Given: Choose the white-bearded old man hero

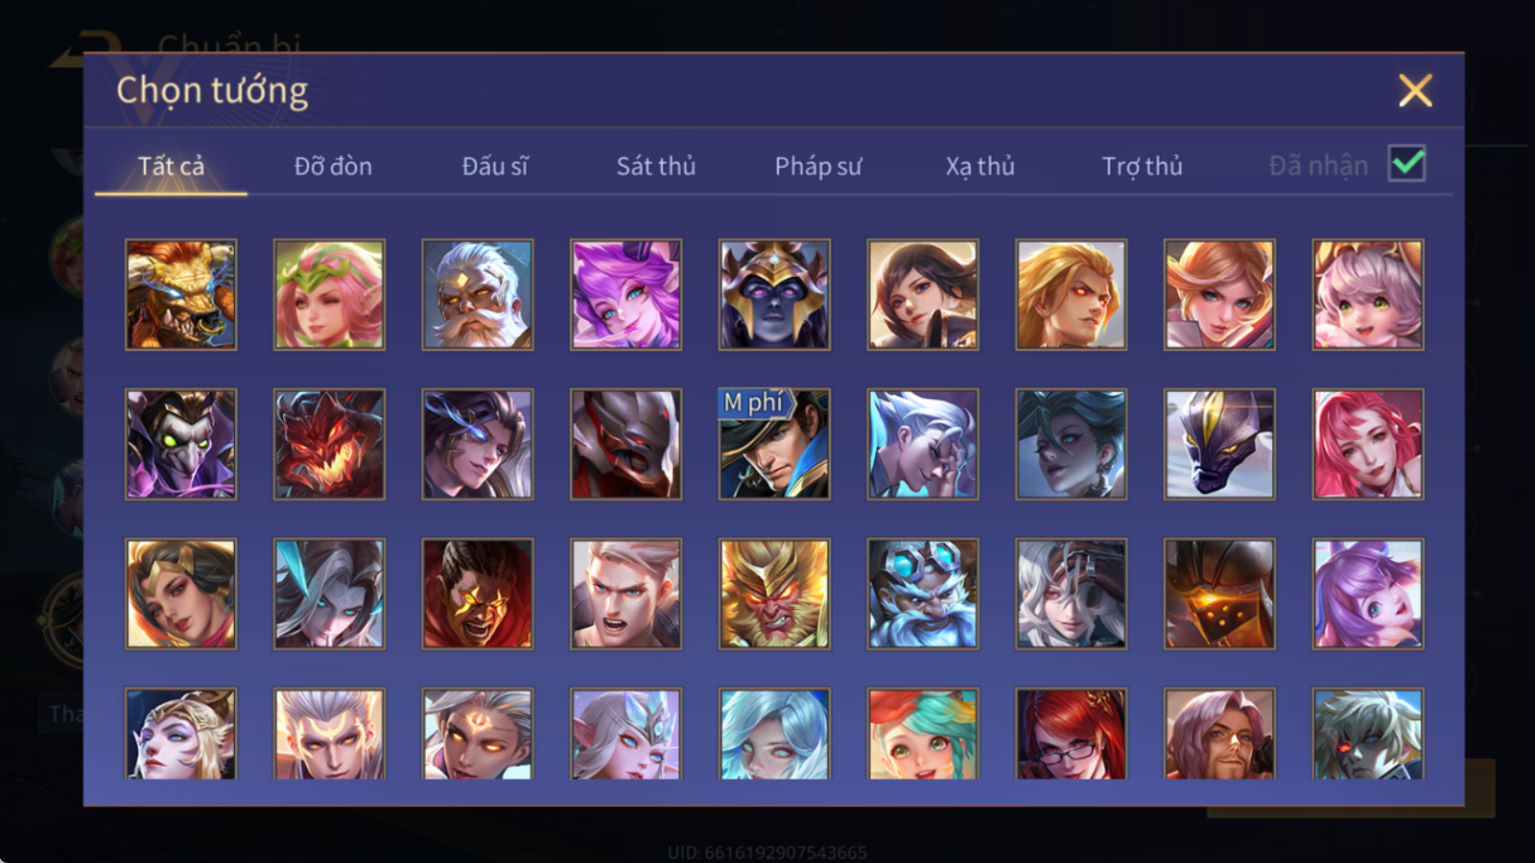Looking at the screenshot, I should pos(478,295).
